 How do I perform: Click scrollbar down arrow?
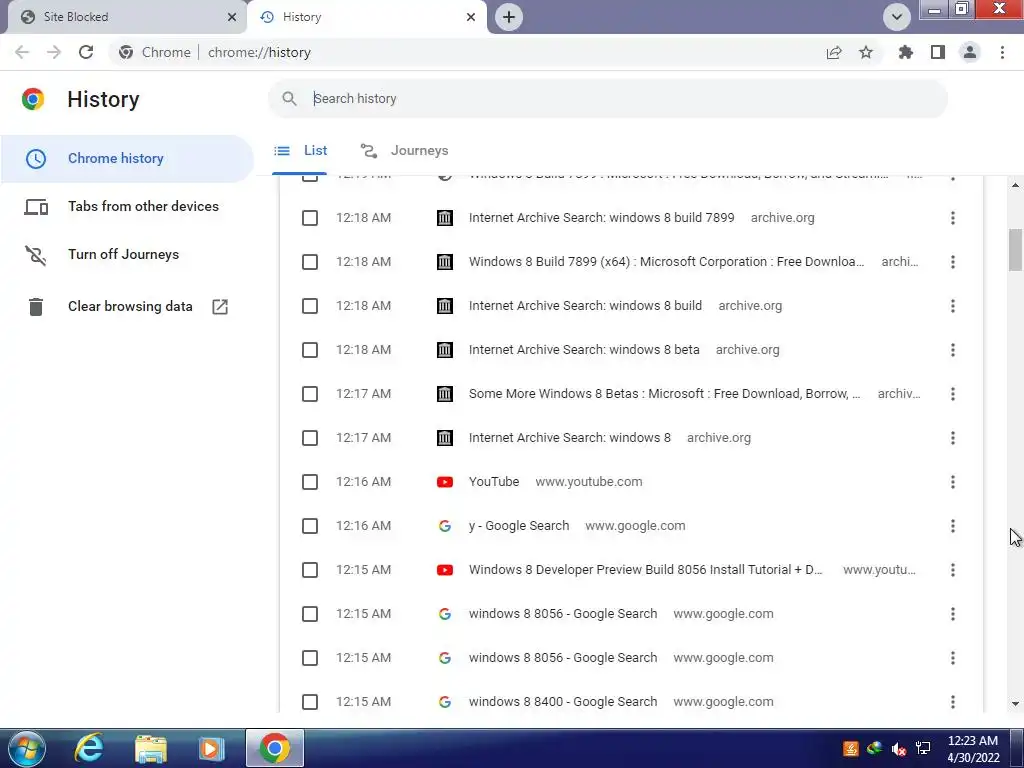[1015, 704]
